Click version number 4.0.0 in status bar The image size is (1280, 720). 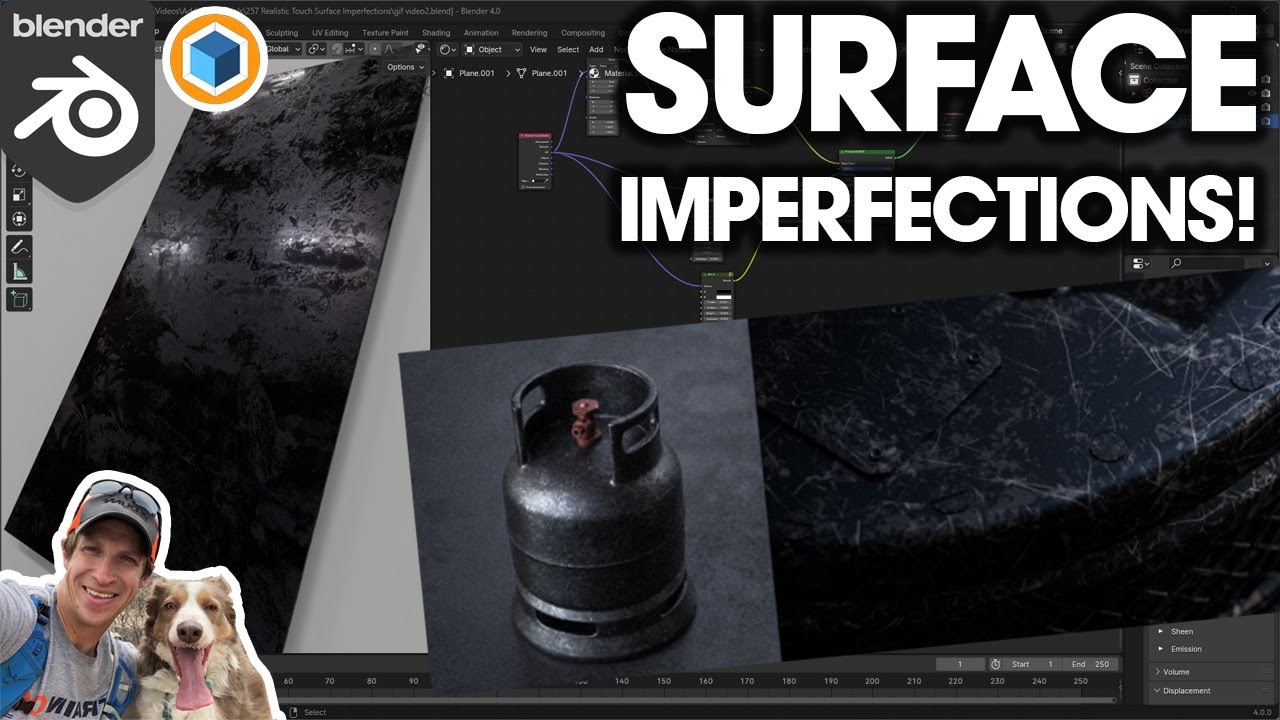tap(1262, 712)
